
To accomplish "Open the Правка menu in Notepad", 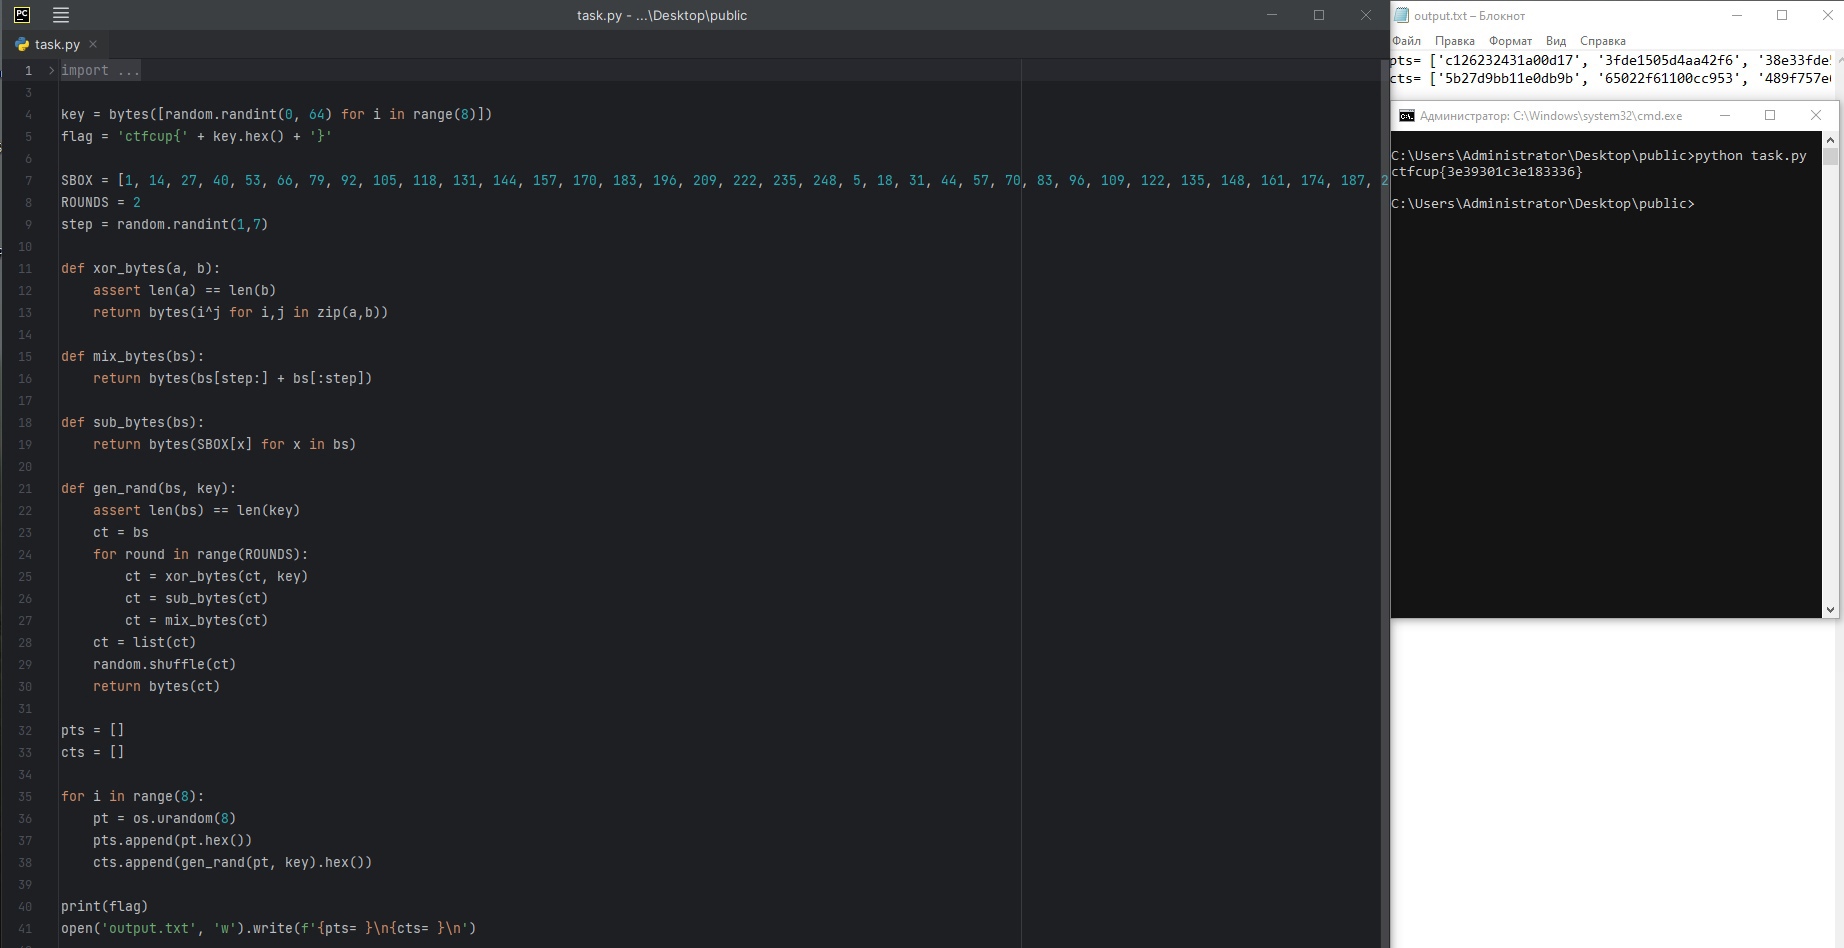I will coord(1454,41).
